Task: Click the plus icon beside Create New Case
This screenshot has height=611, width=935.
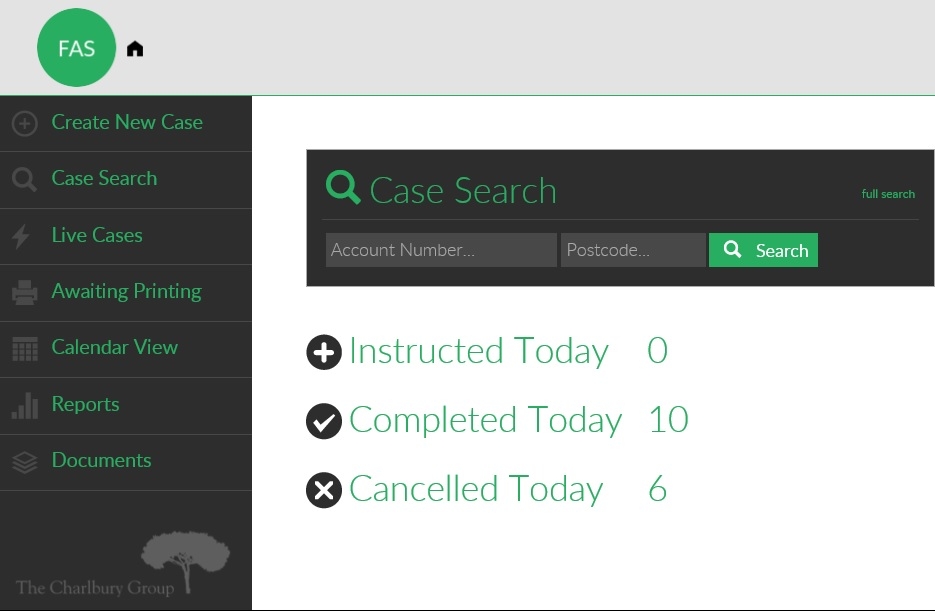Action: 24,123
